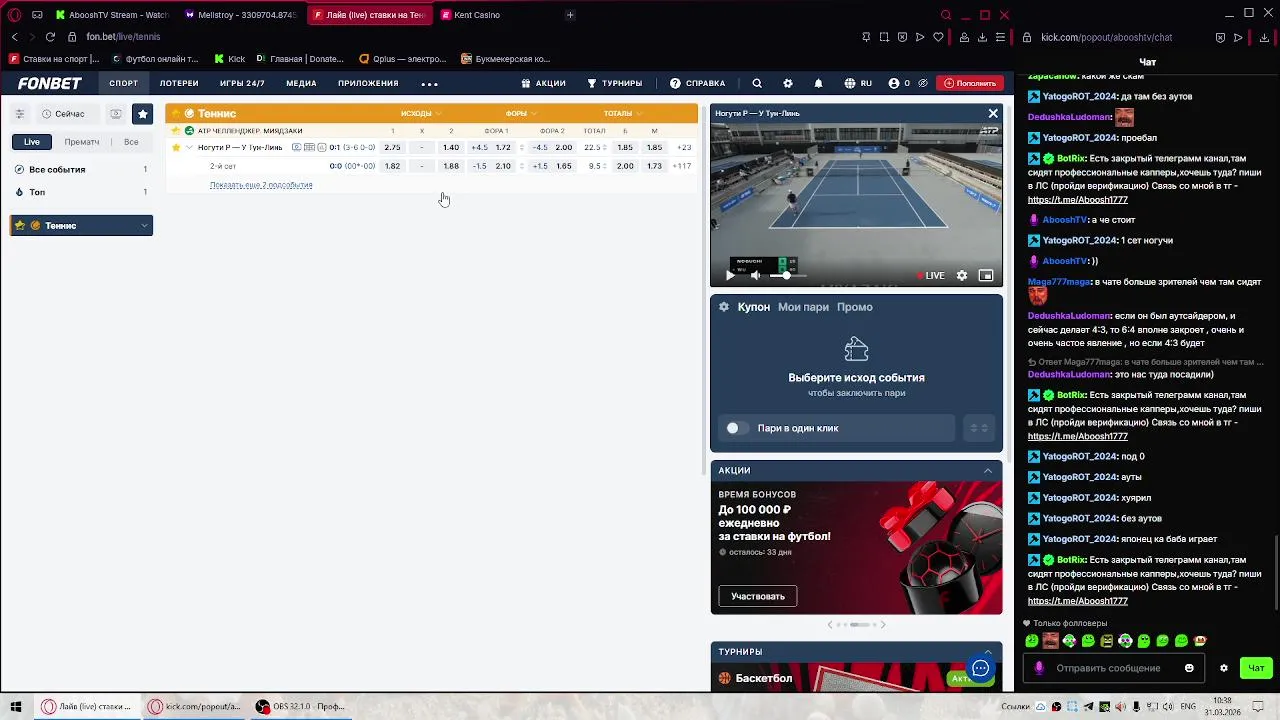Click the search magnifier icon
Screen dimensions: 1280x720
click(x=757, y=83)
